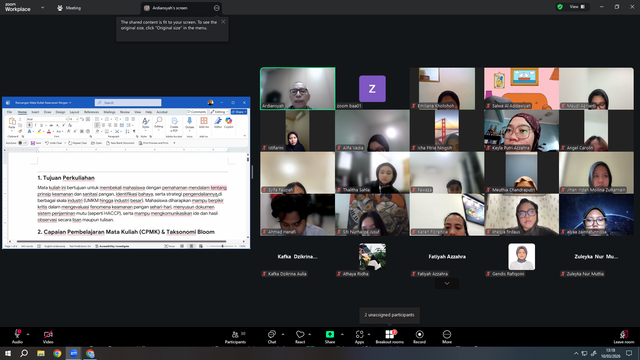Expand reaction options arrow next to React

pos(310,334)
